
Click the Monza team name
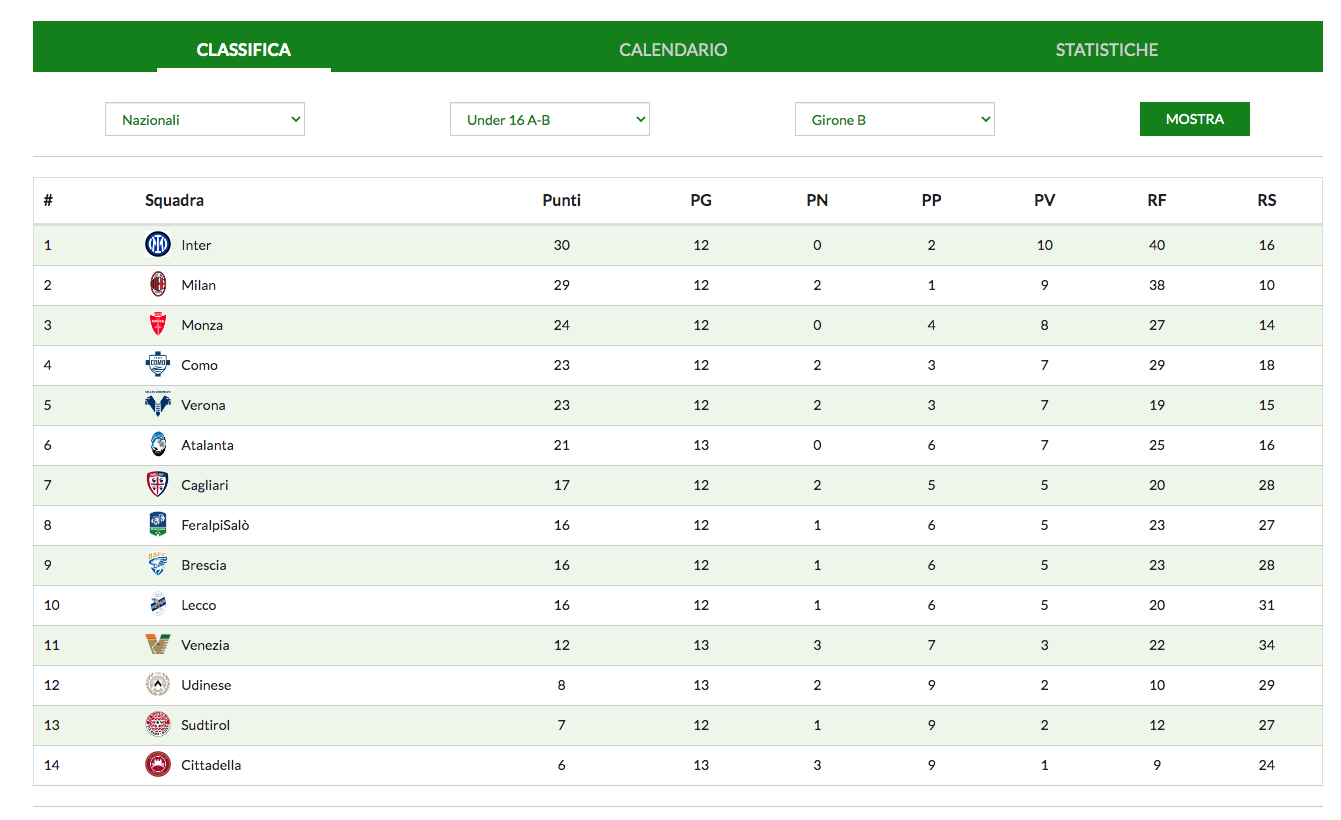(202, 325)
